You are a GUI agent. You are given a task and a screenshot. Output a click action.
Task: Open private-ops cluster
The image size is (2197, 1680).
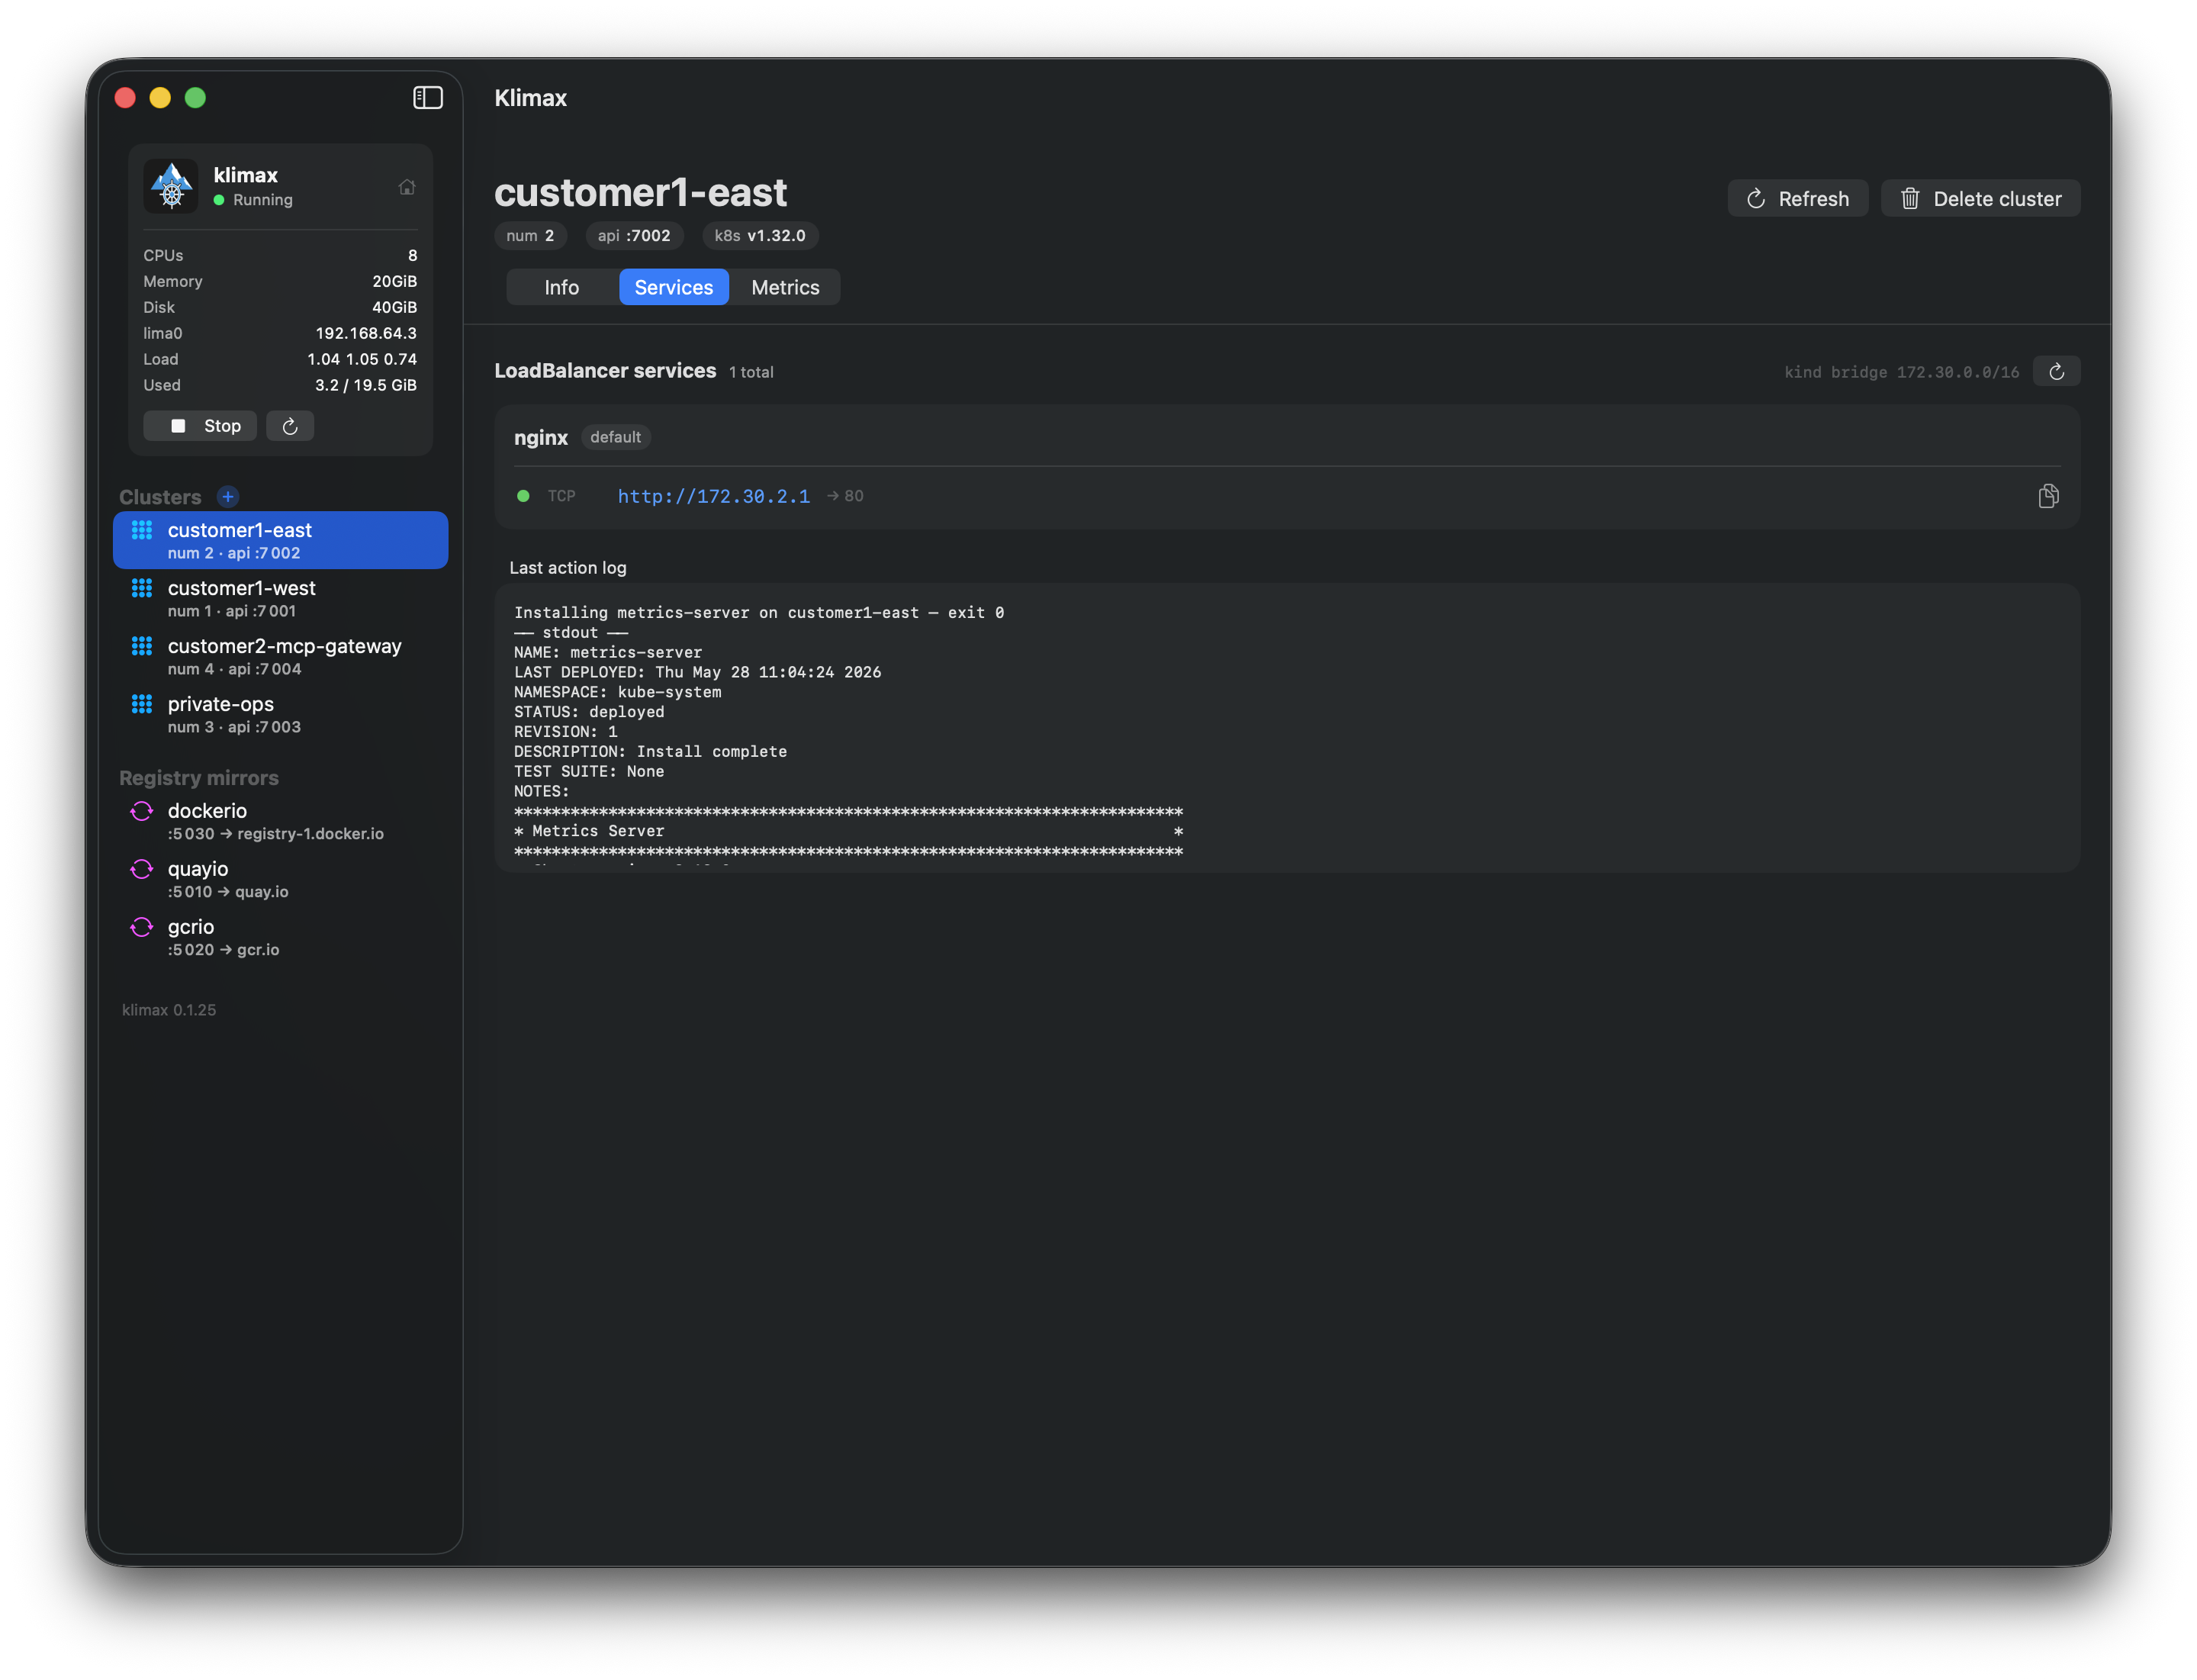pyautogui.click(x=280, y=714)
